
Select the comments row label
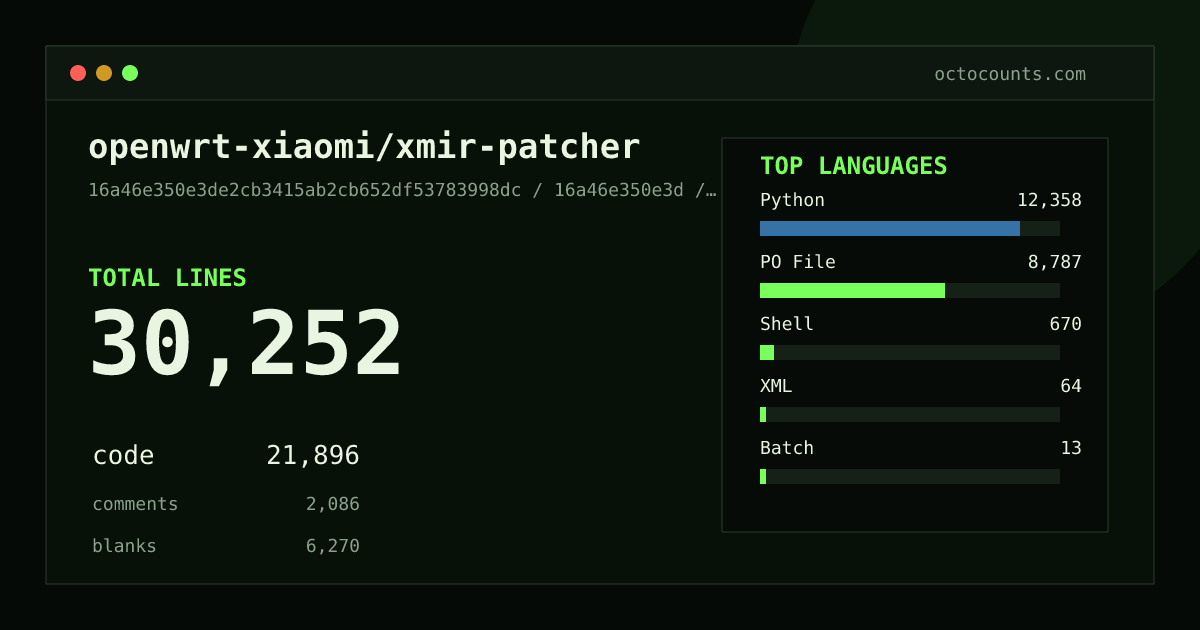click(x=135, y=504)
